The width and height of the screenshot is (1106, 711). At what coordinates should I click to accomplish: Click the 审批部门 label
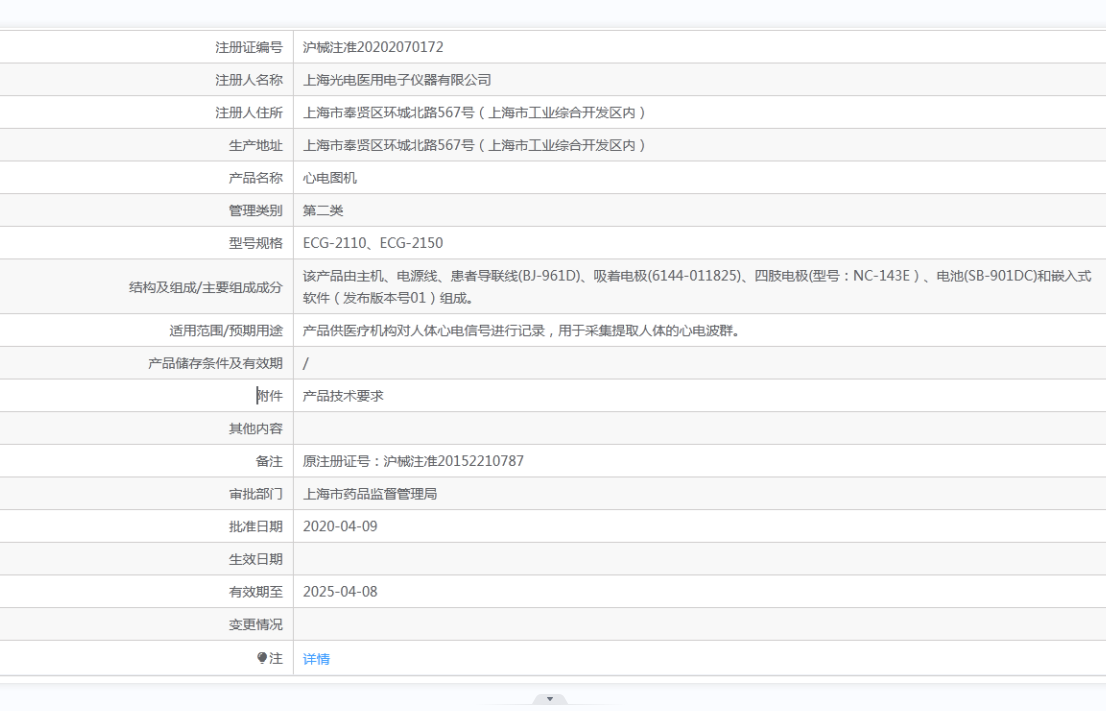point(255,494)
